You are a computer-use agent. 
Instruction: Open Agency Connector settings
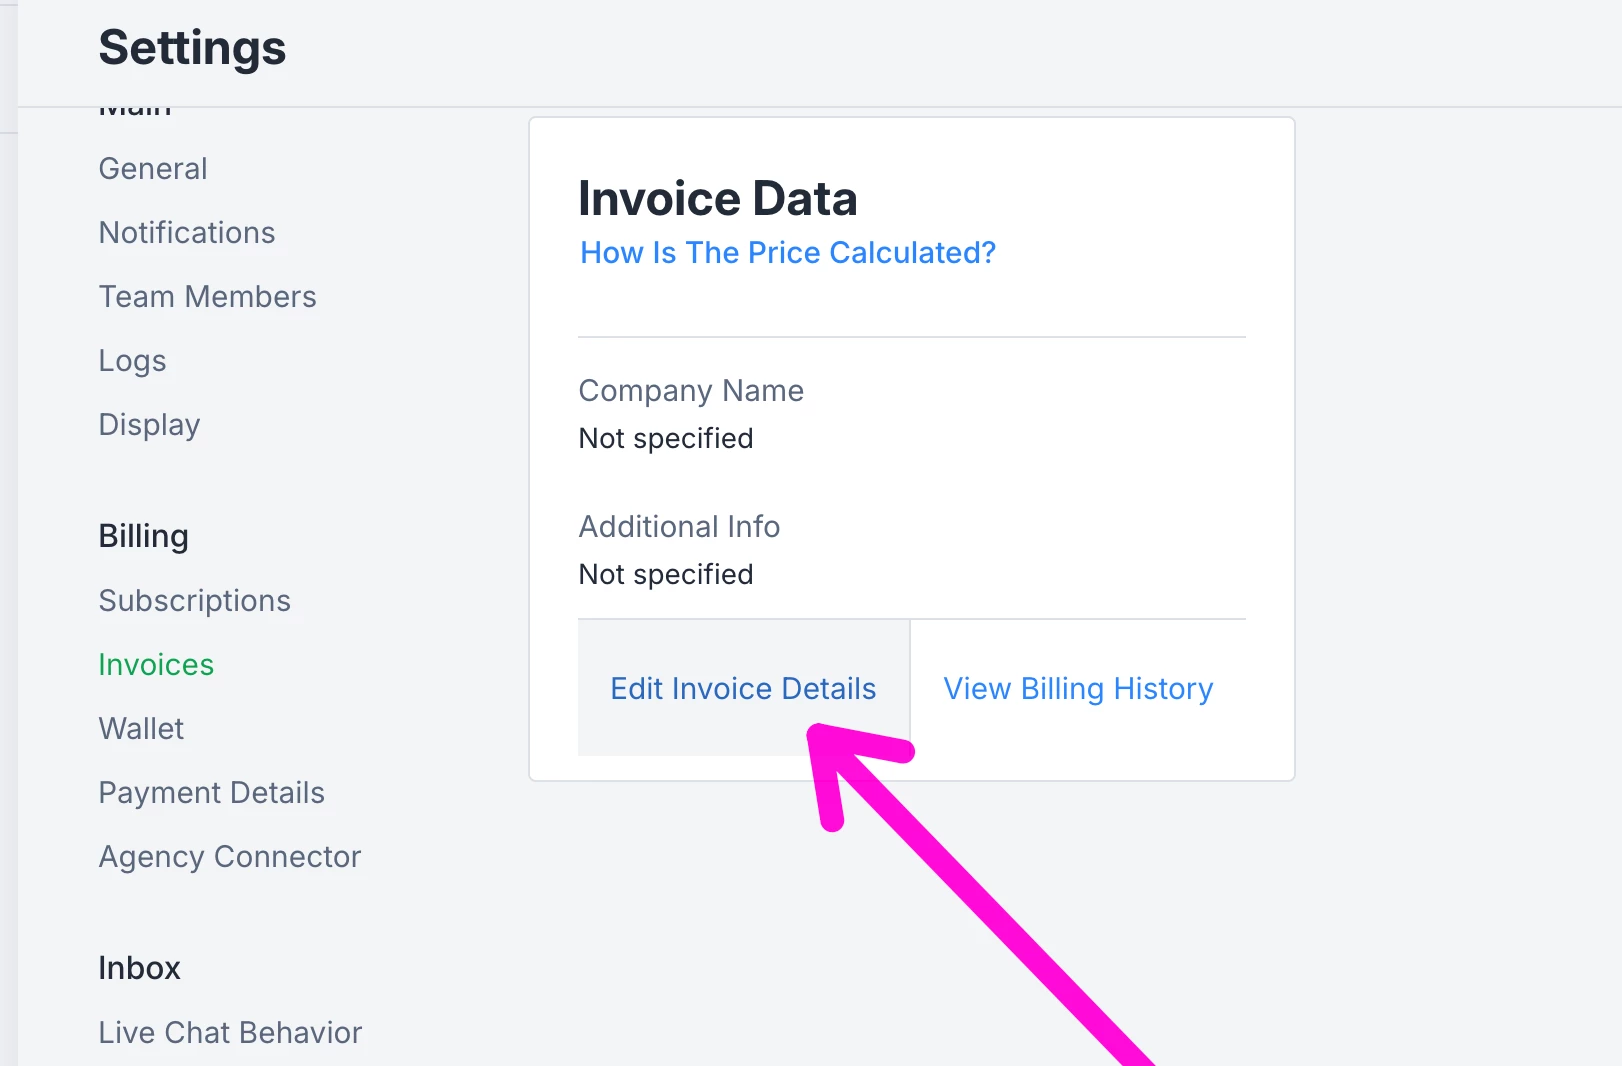pos(229,857)
